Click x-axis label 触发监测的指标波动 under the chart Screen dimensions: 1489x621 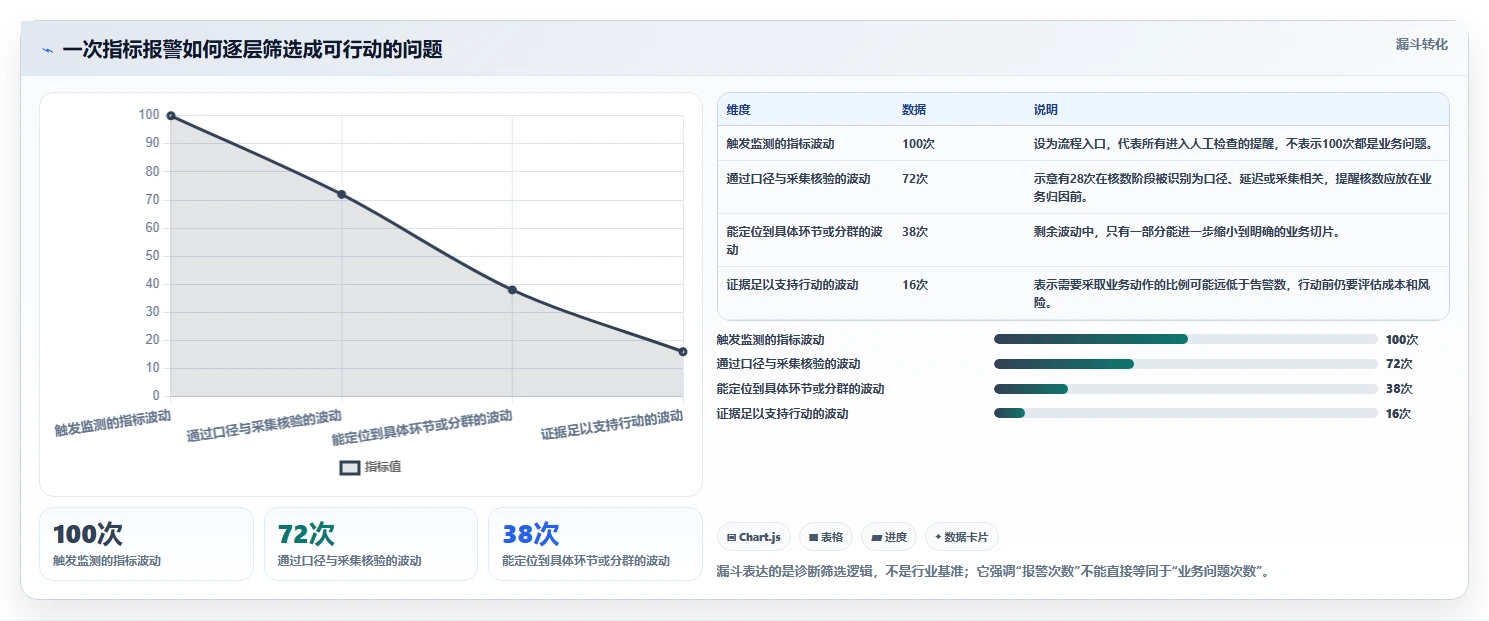click(x=113, y=423)
